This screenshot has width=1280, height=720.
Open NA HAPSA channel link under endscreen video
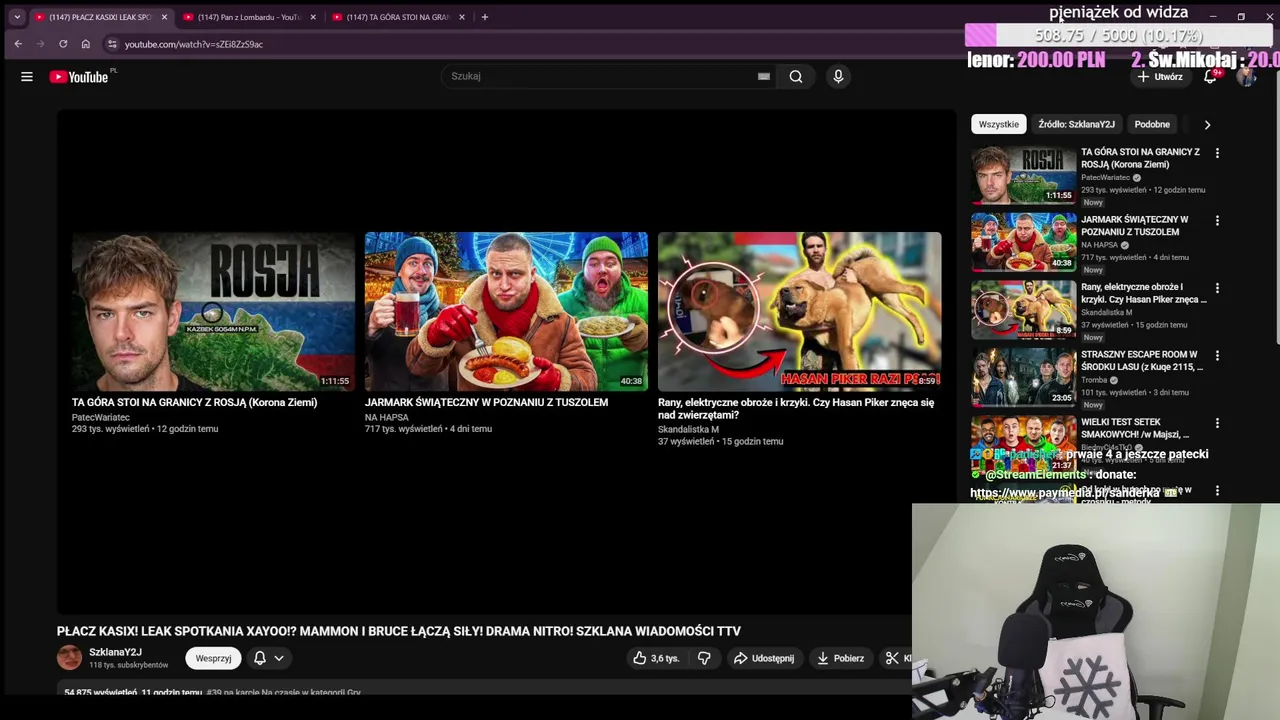pyautogui.click(x=387, y=417)
